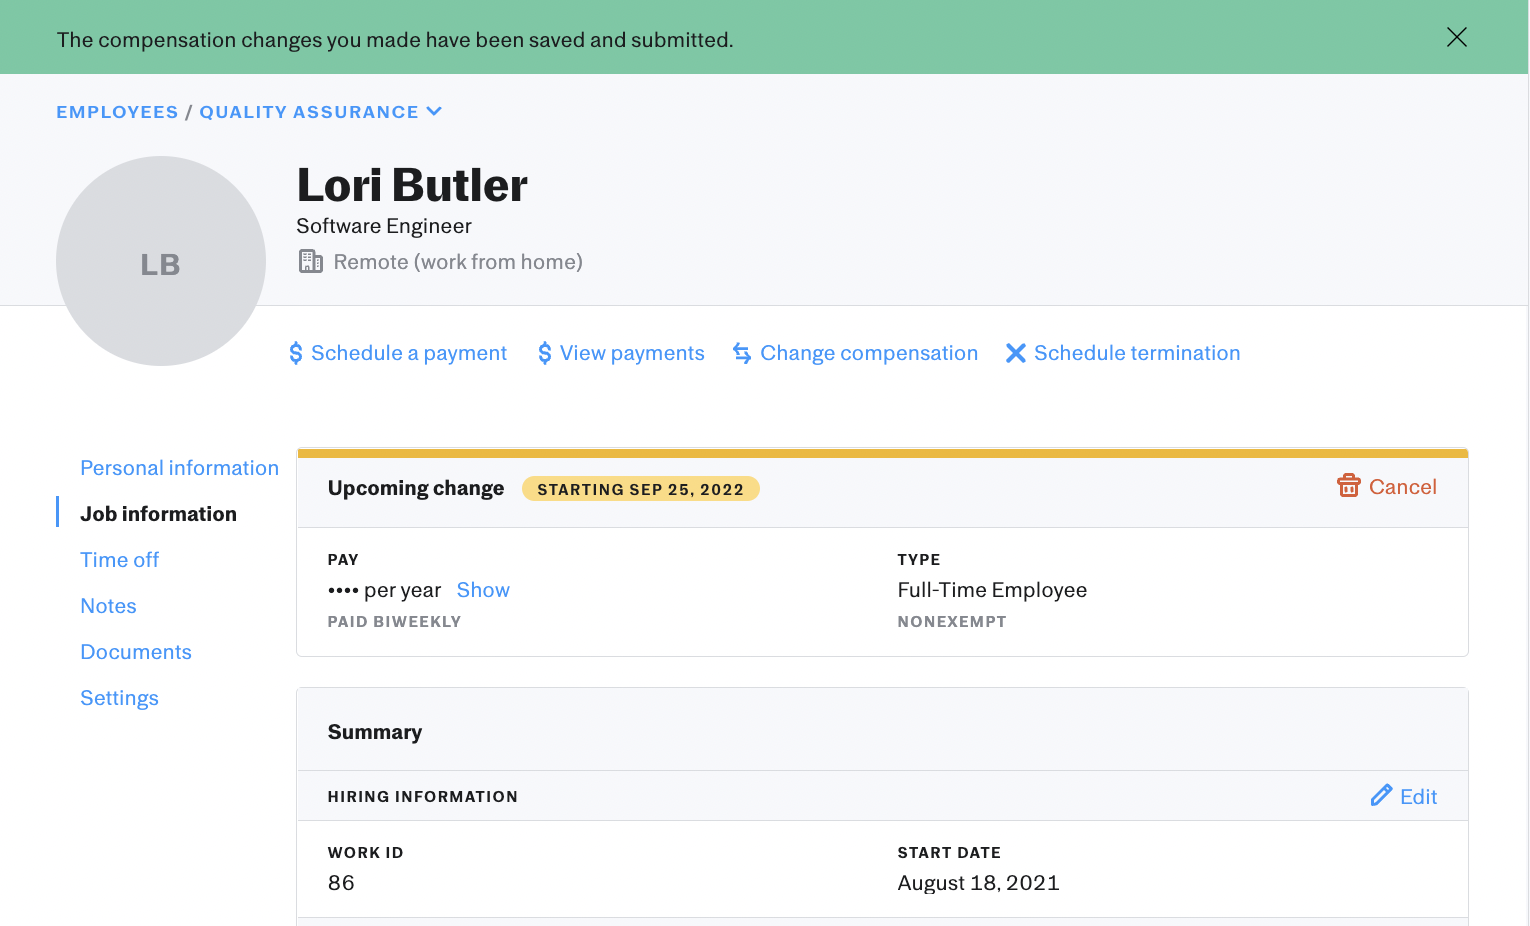The image size is (1530, 926).
Task: Edit the hiring information
Action: [1418, 797]
